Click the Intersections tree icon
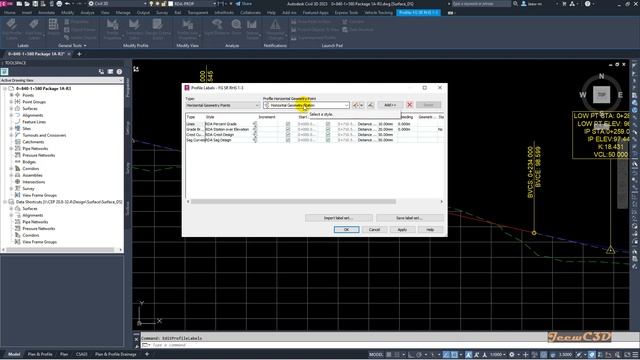Image resolution: width=640 pixels, height=360 pixels. [18, 182]
